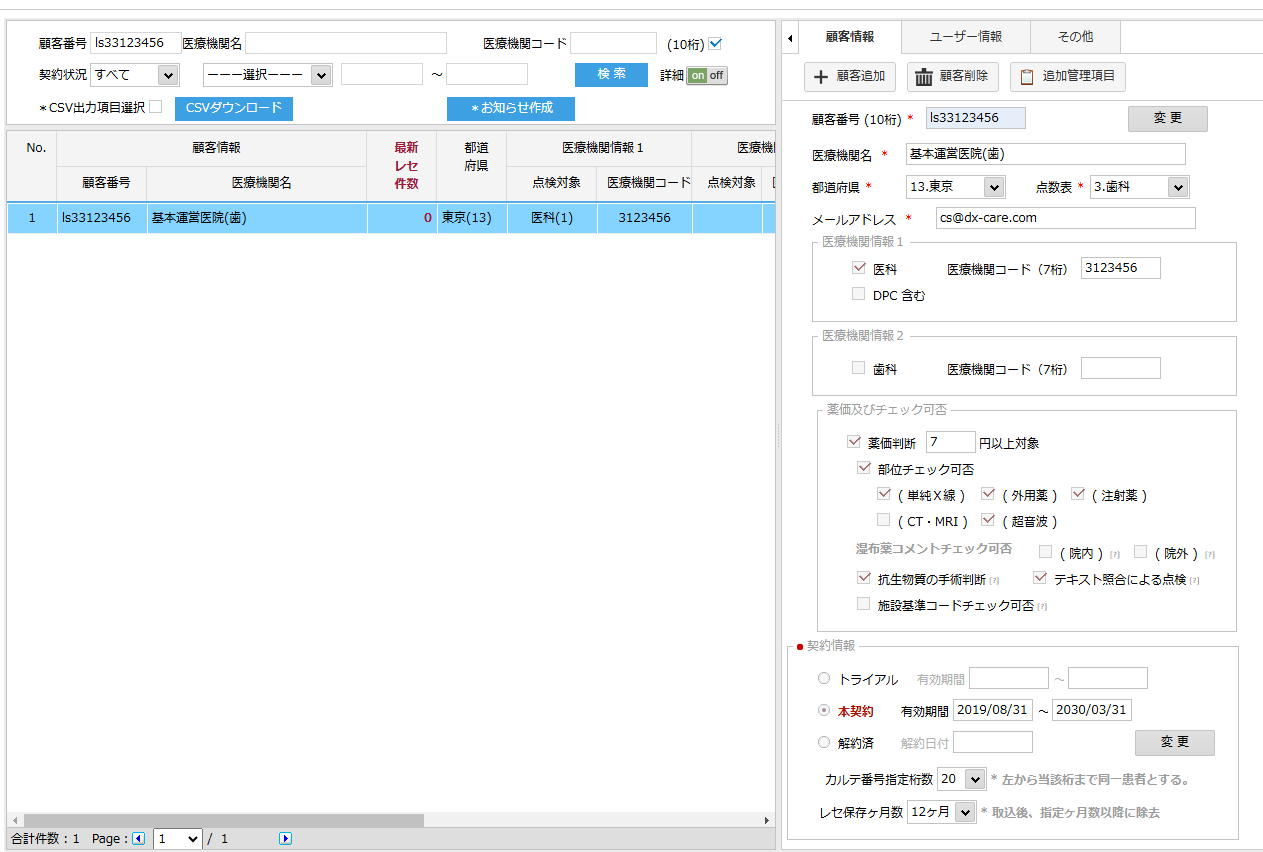Open page number dropdown
This screenshot has width=1263, height=852.
click(x=178, y=839)
